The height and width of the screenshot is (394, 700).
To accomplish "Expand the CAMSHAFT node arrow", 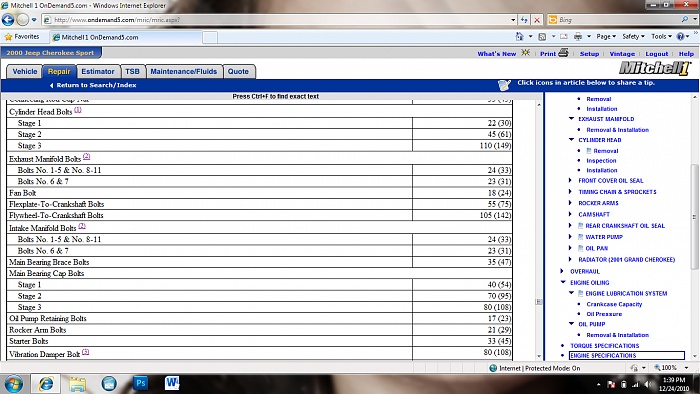I will tap(570, 214).
